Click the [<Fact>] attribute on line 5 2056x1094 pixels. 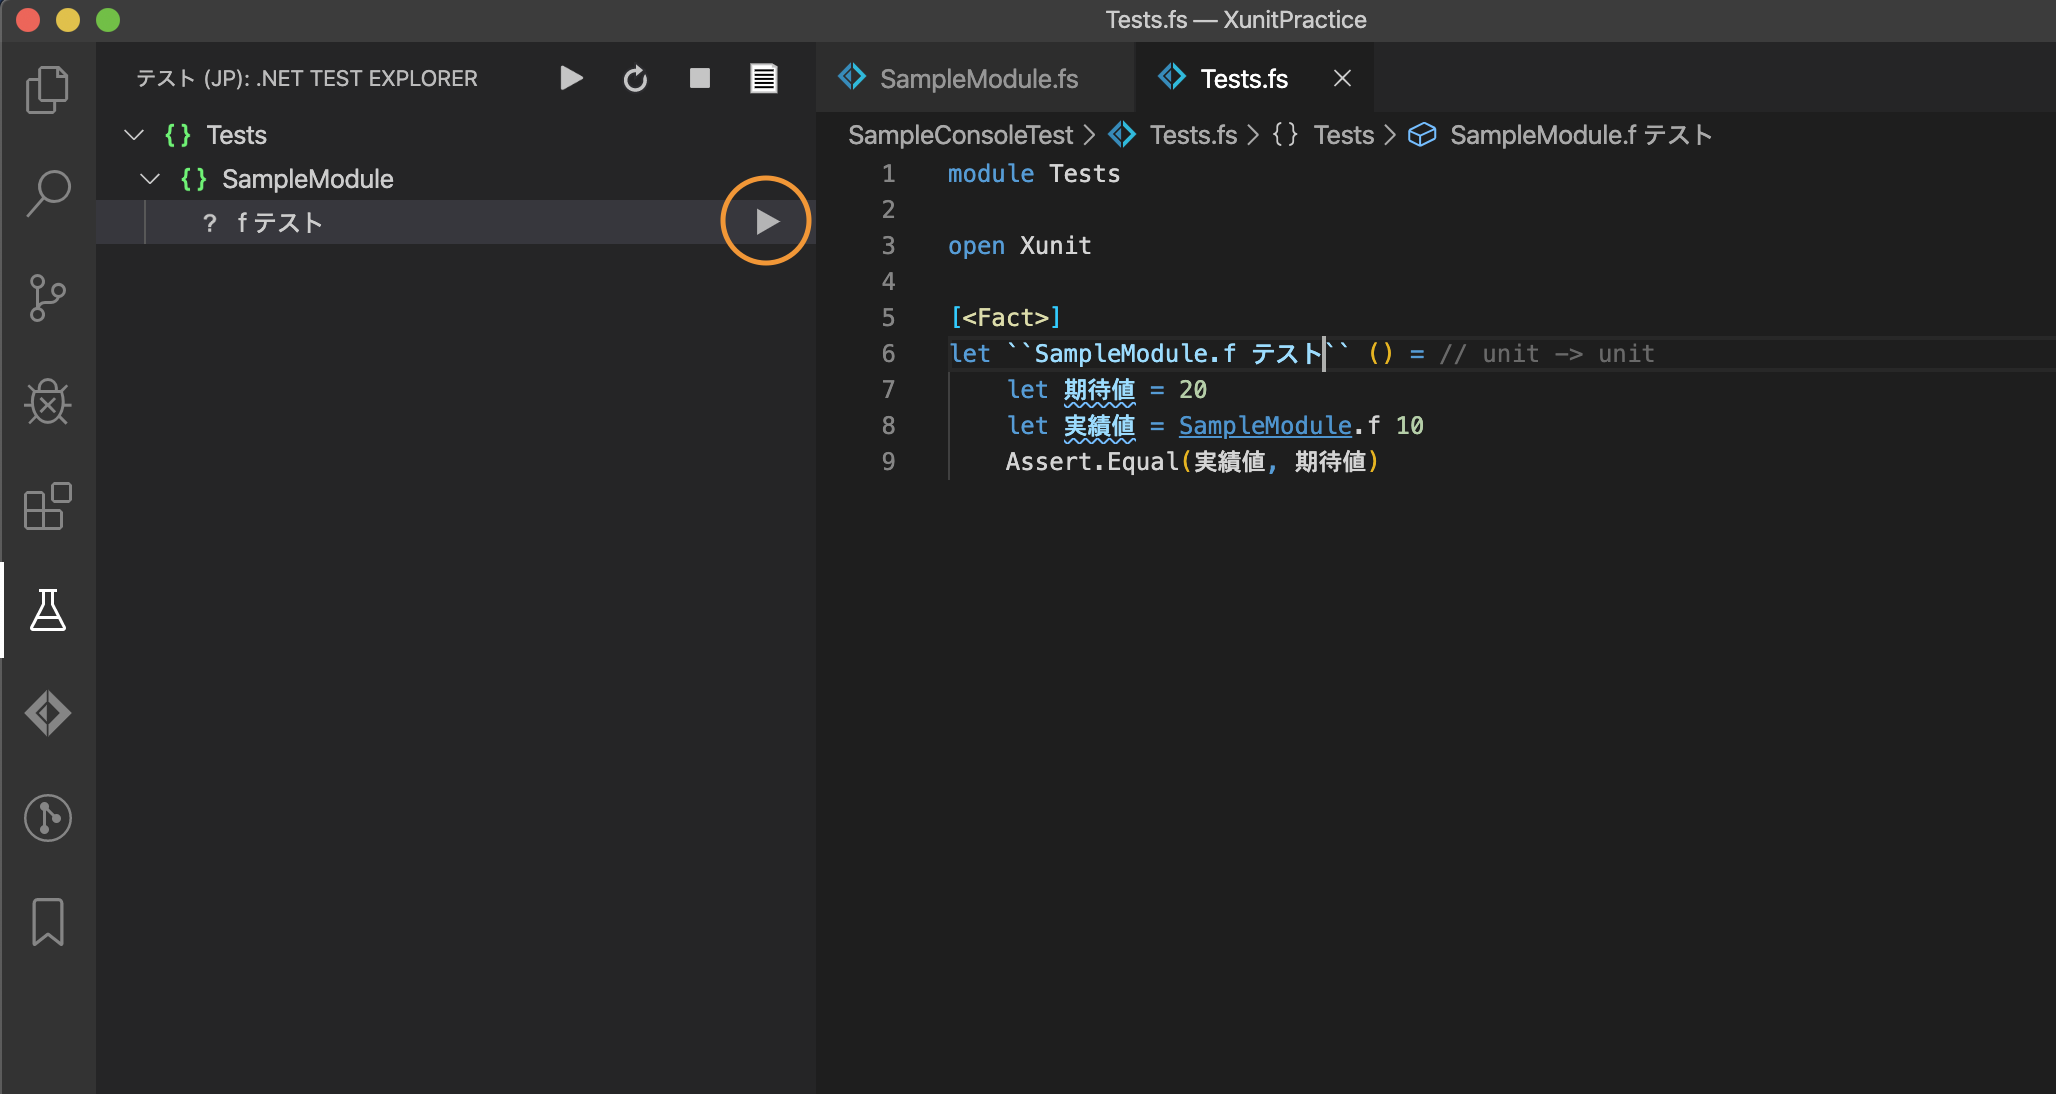pos(1005,318)
